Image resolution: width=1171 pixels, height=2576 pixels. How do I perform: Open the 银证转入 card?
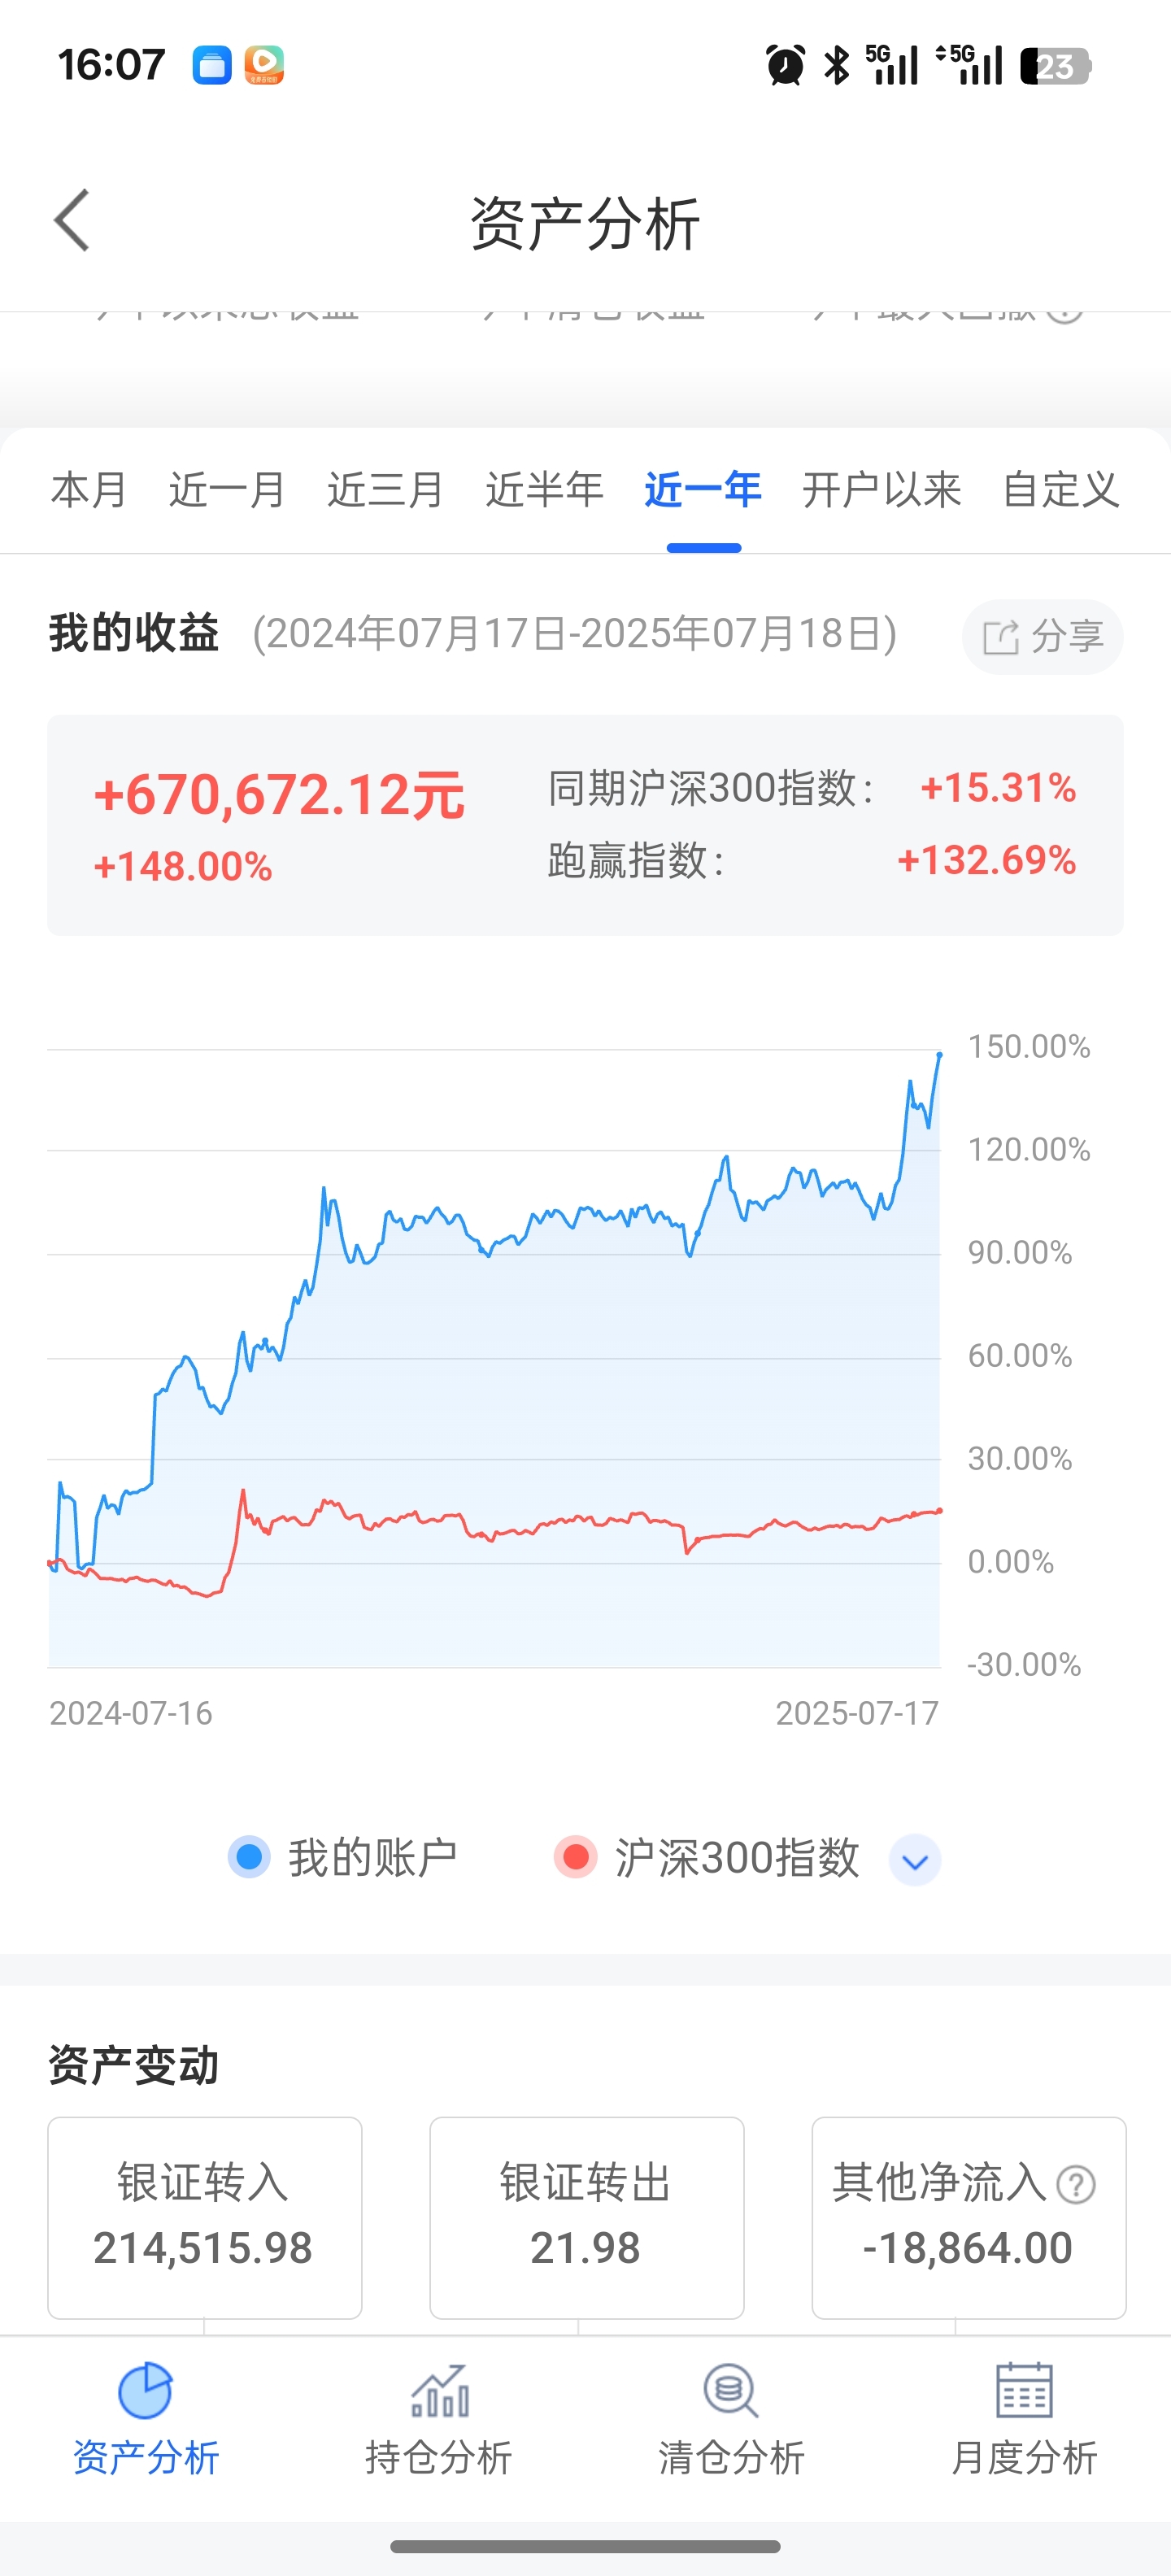click(x=205, y=2217)
